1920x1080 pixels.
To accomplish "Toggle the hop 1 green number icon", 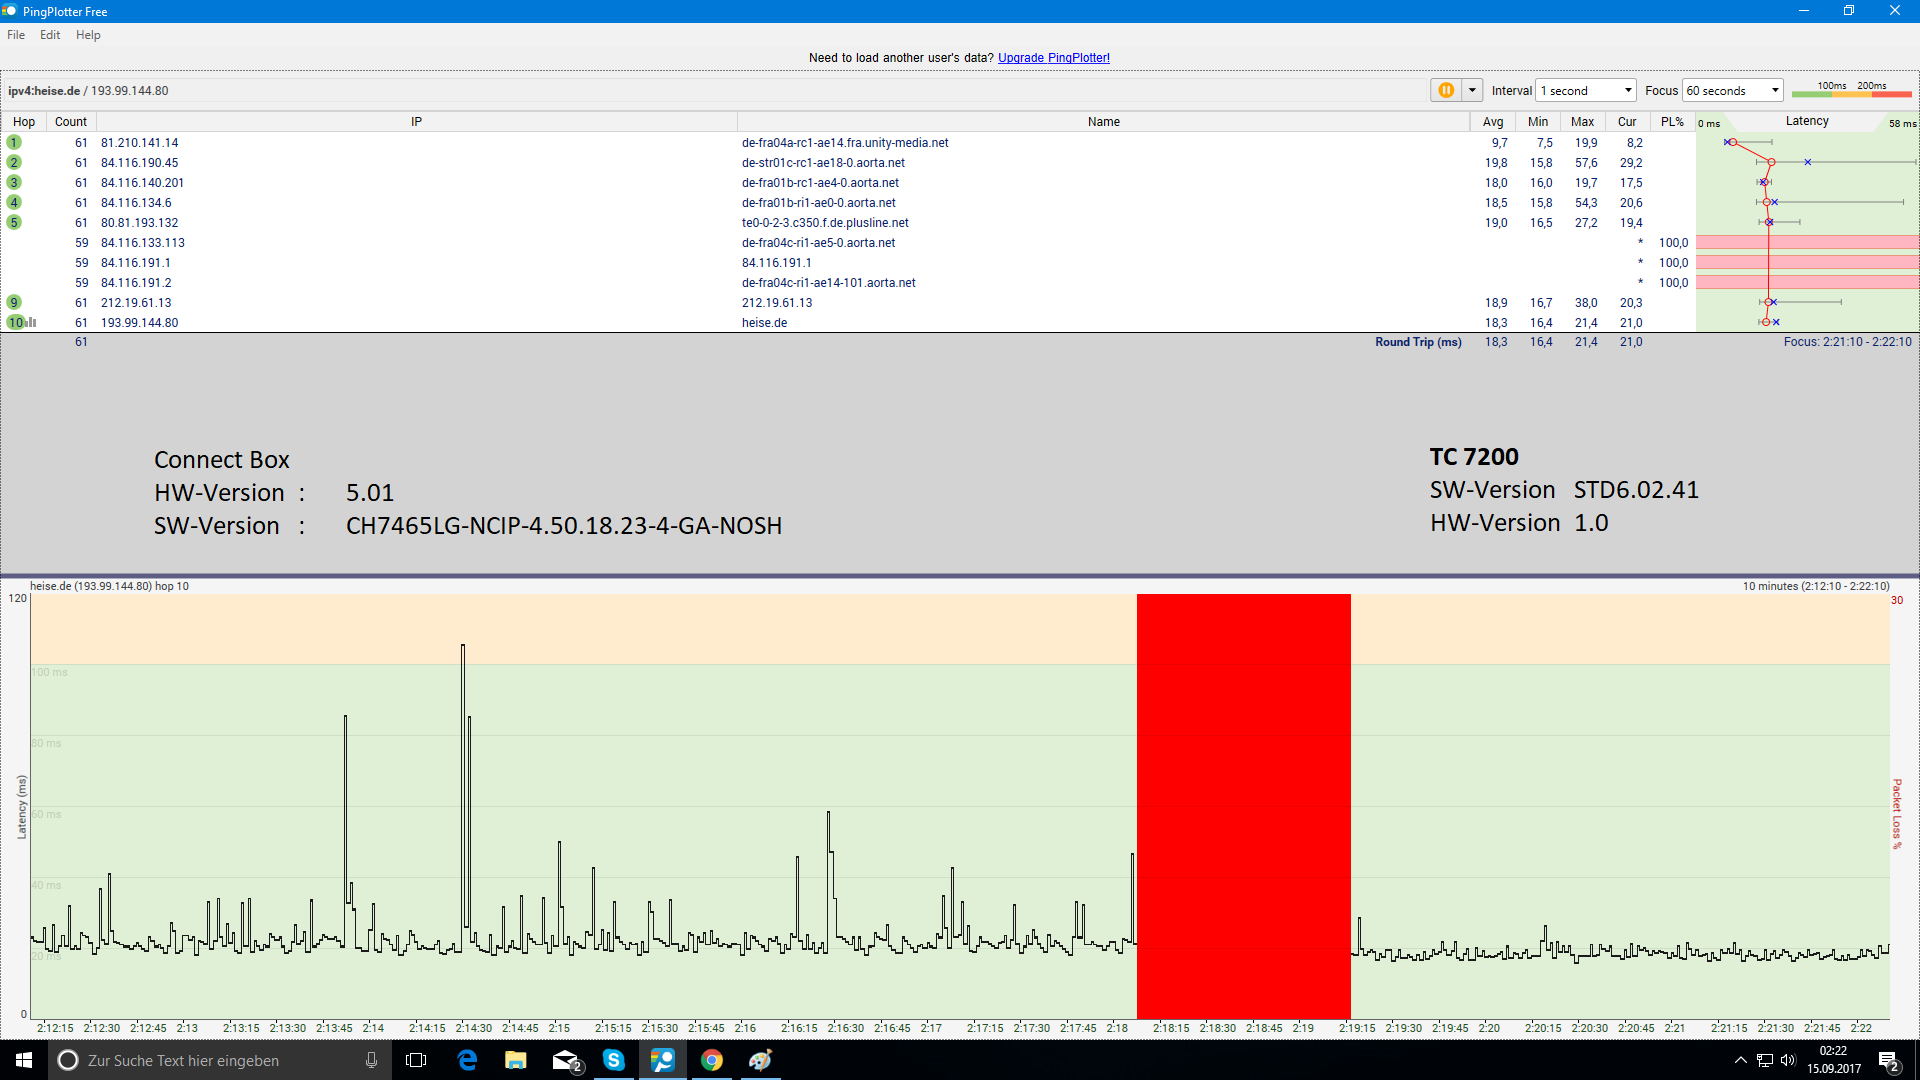I will coord(14,143).
